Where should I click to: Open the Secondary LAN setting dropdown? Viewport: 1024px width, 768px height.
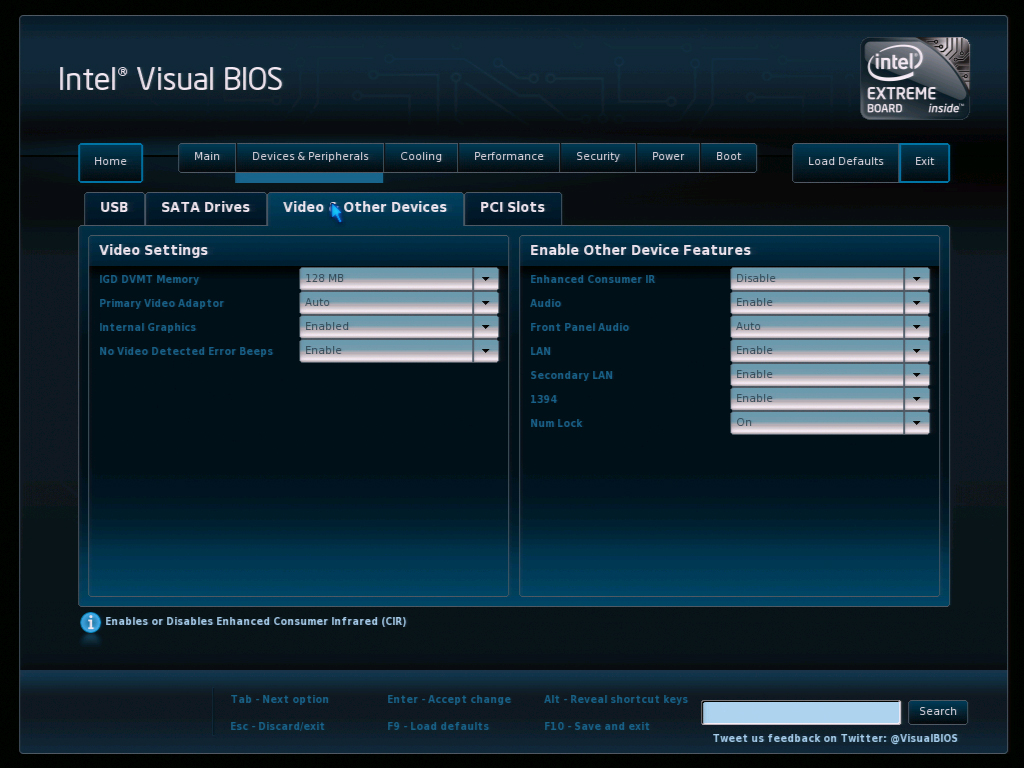pyautogui.click(x=916, y=374)
